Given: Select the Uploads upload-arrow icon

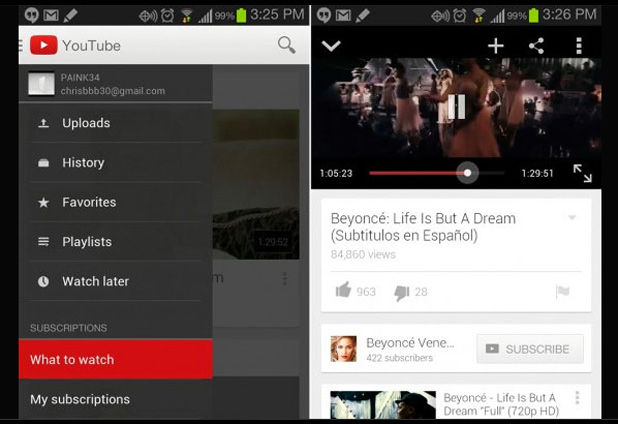Looking at the screenshot, I should (43, 123).
